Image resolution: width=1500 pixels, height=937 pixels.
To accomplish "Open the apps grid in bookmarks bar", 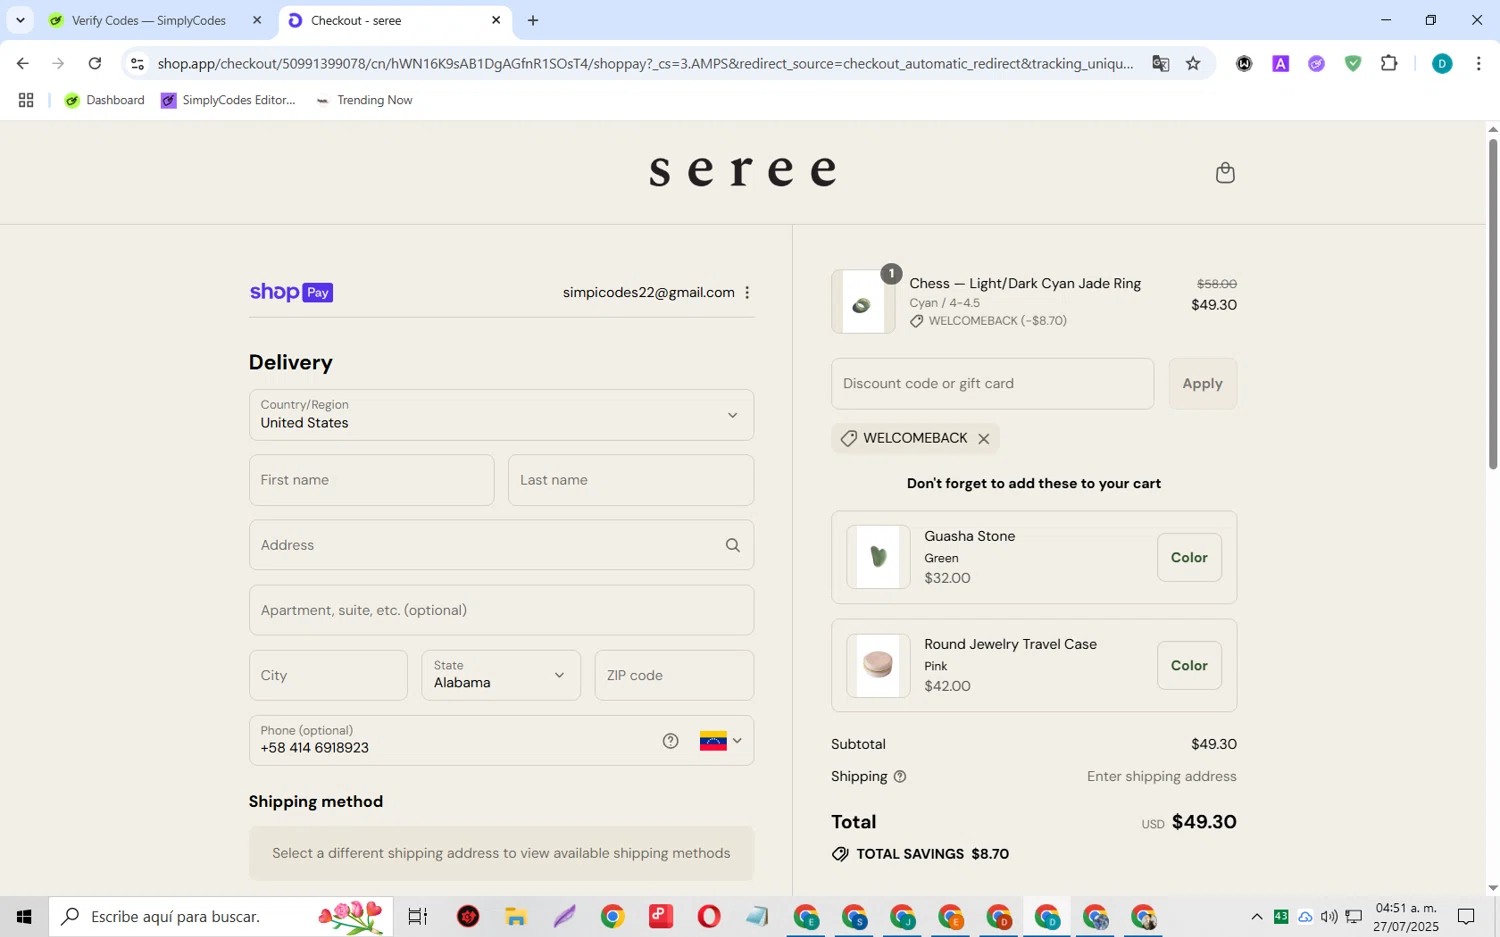I will [26, 100].
